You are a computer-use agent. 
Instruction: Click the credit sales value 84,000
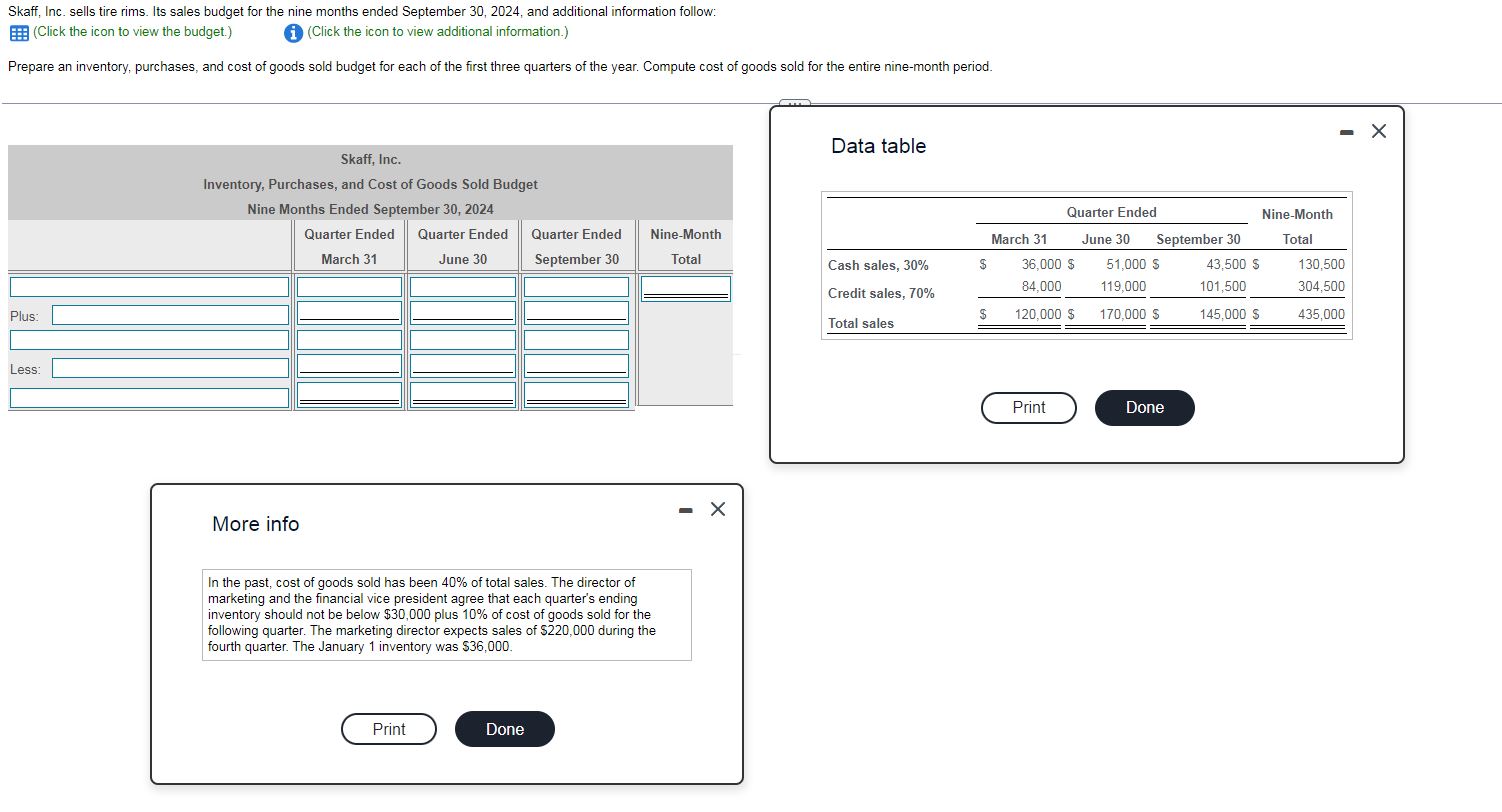[1041, 287]
